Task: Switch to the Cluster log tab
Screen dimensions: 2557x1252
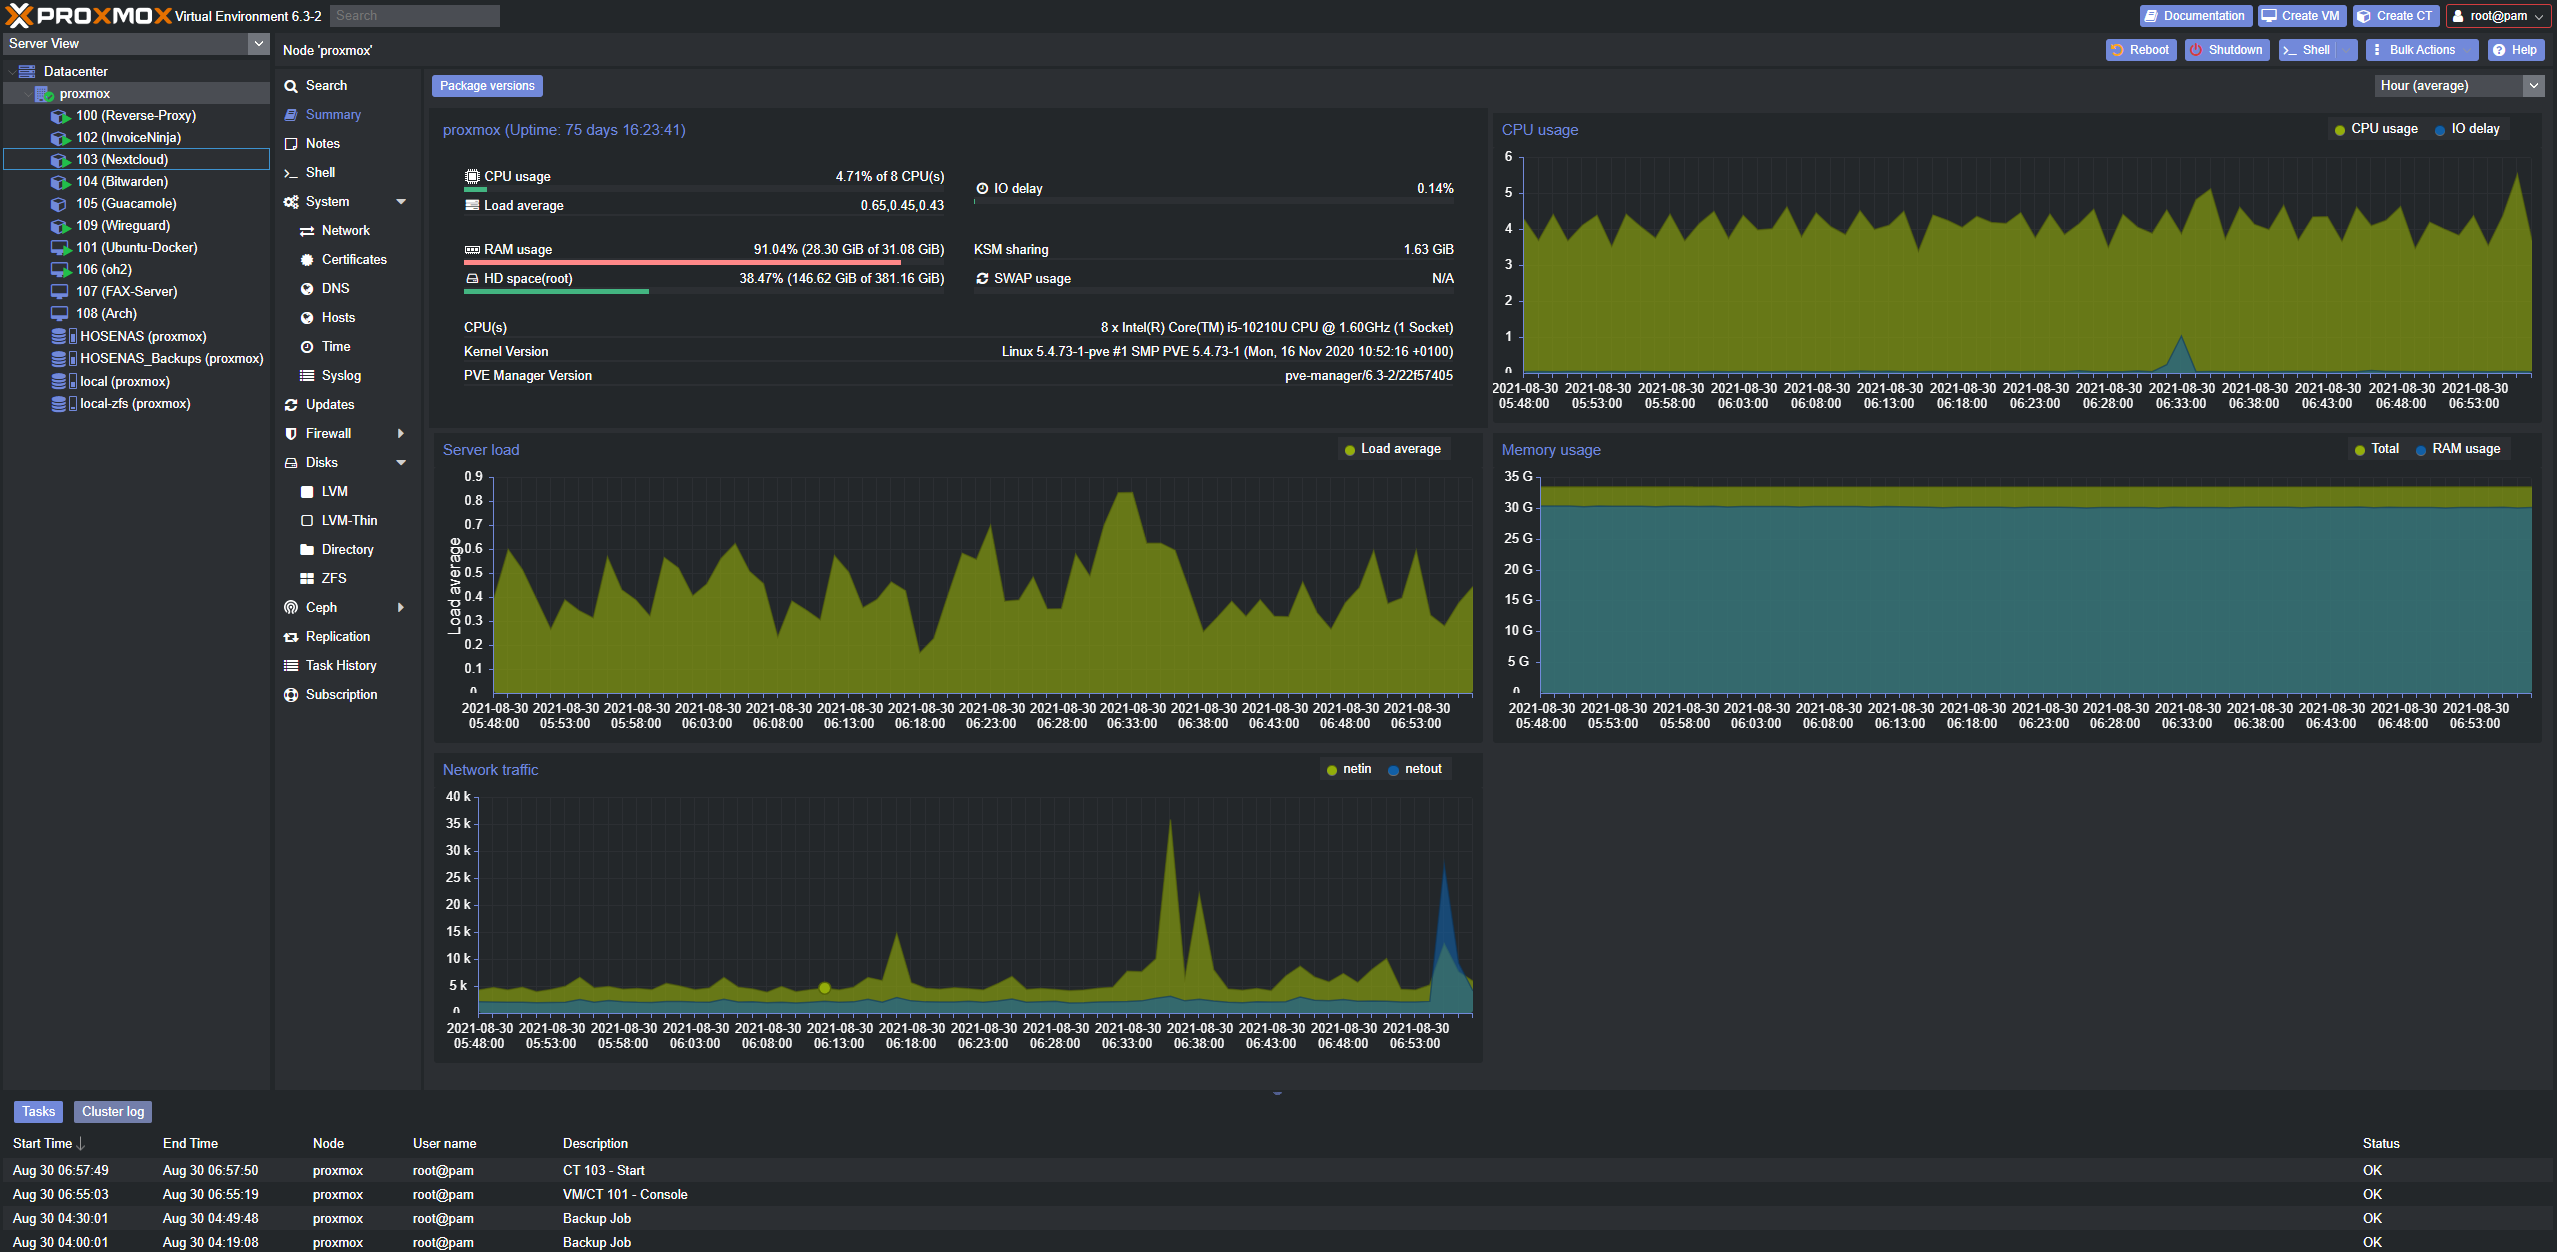Action: click(x=113, y=1112)
